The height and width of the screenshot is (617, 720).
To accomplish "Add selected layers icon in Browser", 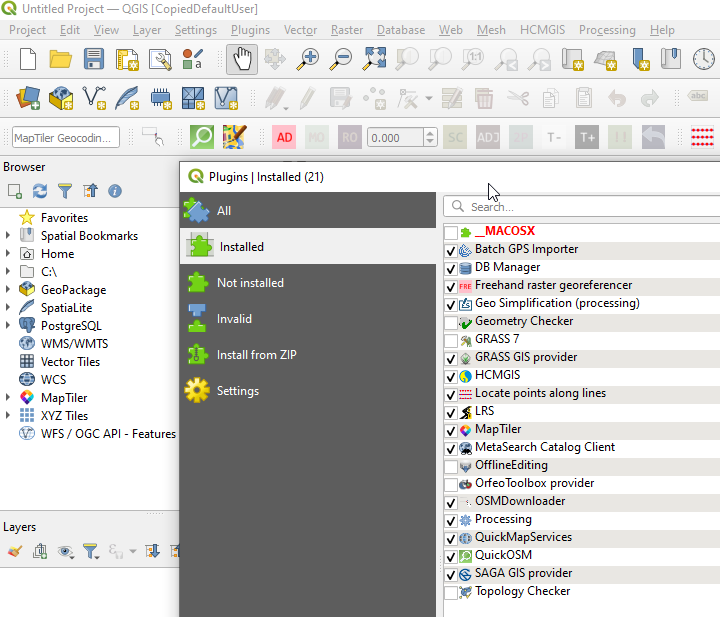I will pos(15,191).
